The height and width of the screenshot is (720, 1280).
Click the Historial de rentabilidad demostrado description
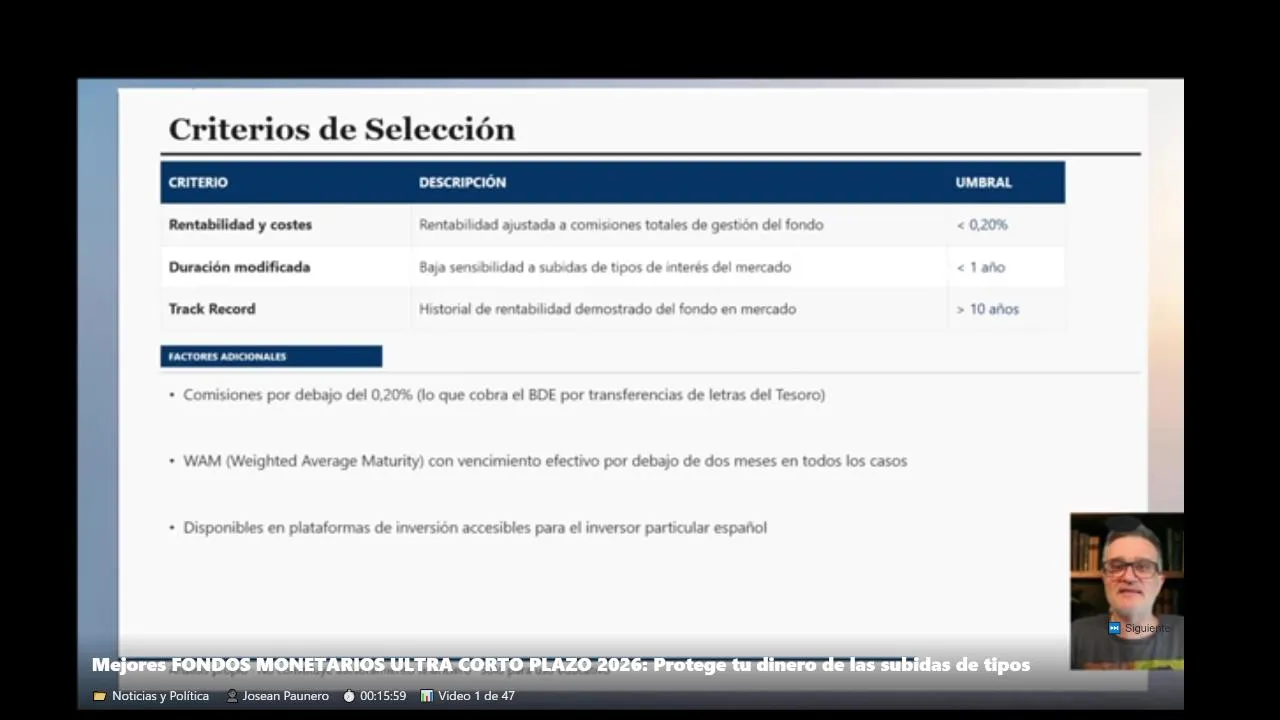(608, 309)
